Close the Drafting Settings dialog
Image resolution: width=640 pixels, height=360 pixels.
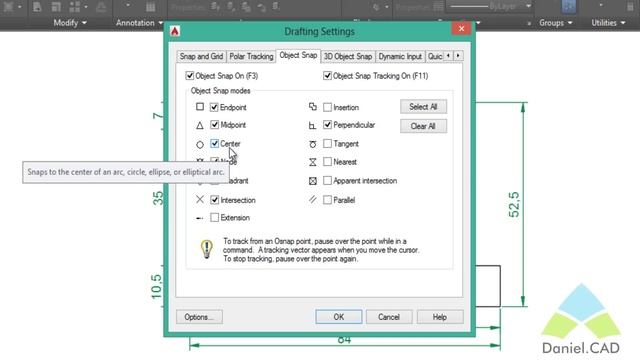(461, 29)
